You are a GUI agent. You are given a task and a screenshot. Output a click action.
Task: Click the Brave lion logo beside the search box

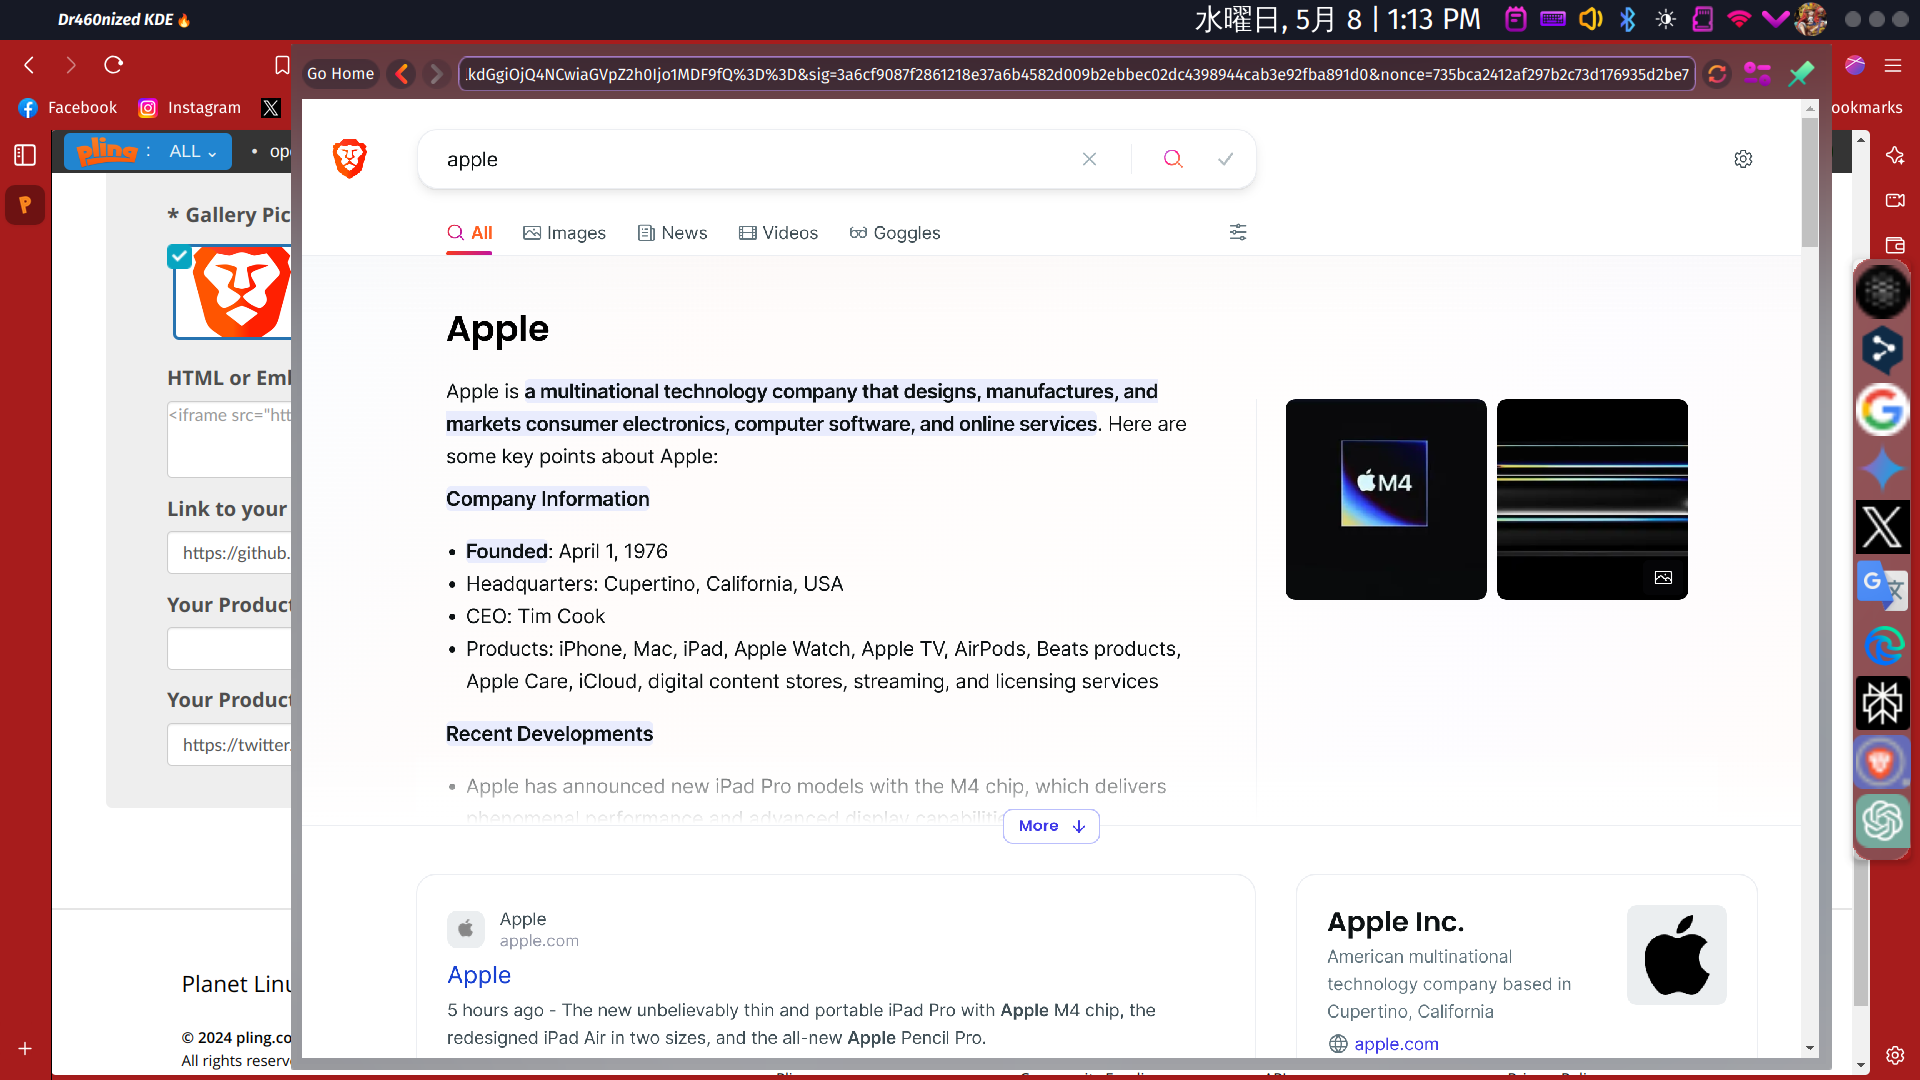click(x=350, y=159)
